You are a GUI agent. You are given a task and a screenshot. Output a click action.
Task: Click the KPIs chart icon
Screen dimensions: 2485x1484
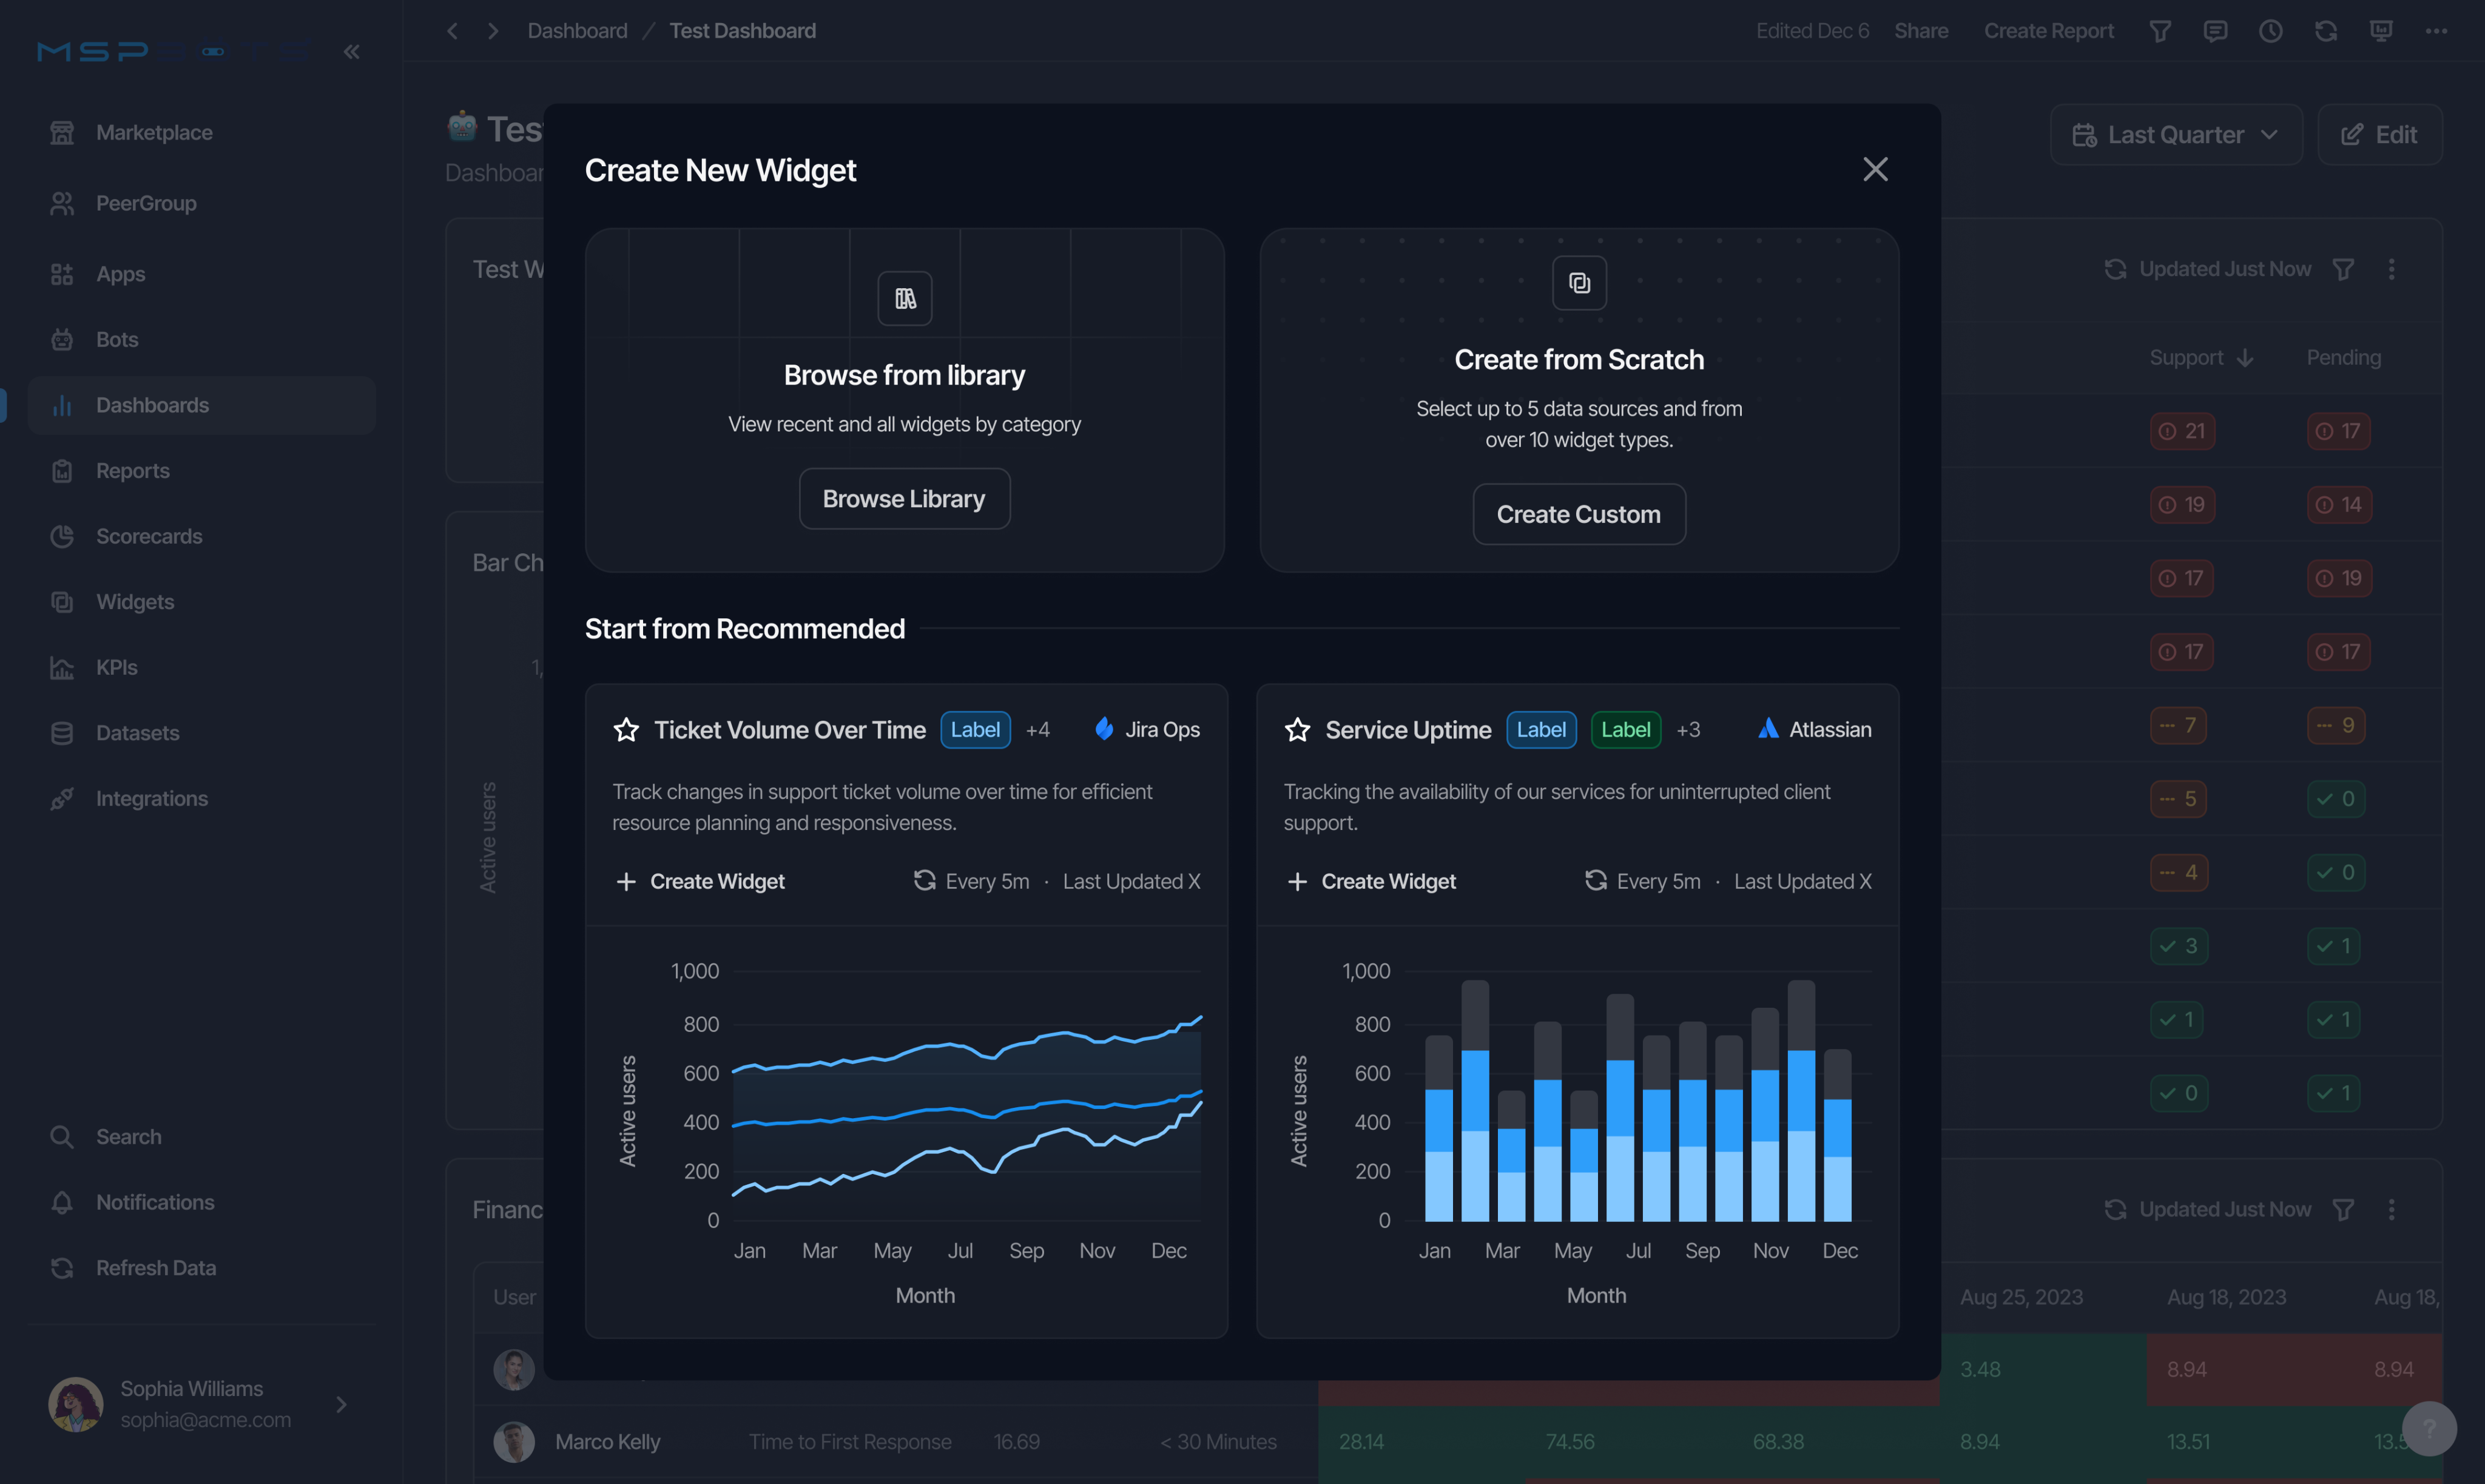[x=62, y=667]
